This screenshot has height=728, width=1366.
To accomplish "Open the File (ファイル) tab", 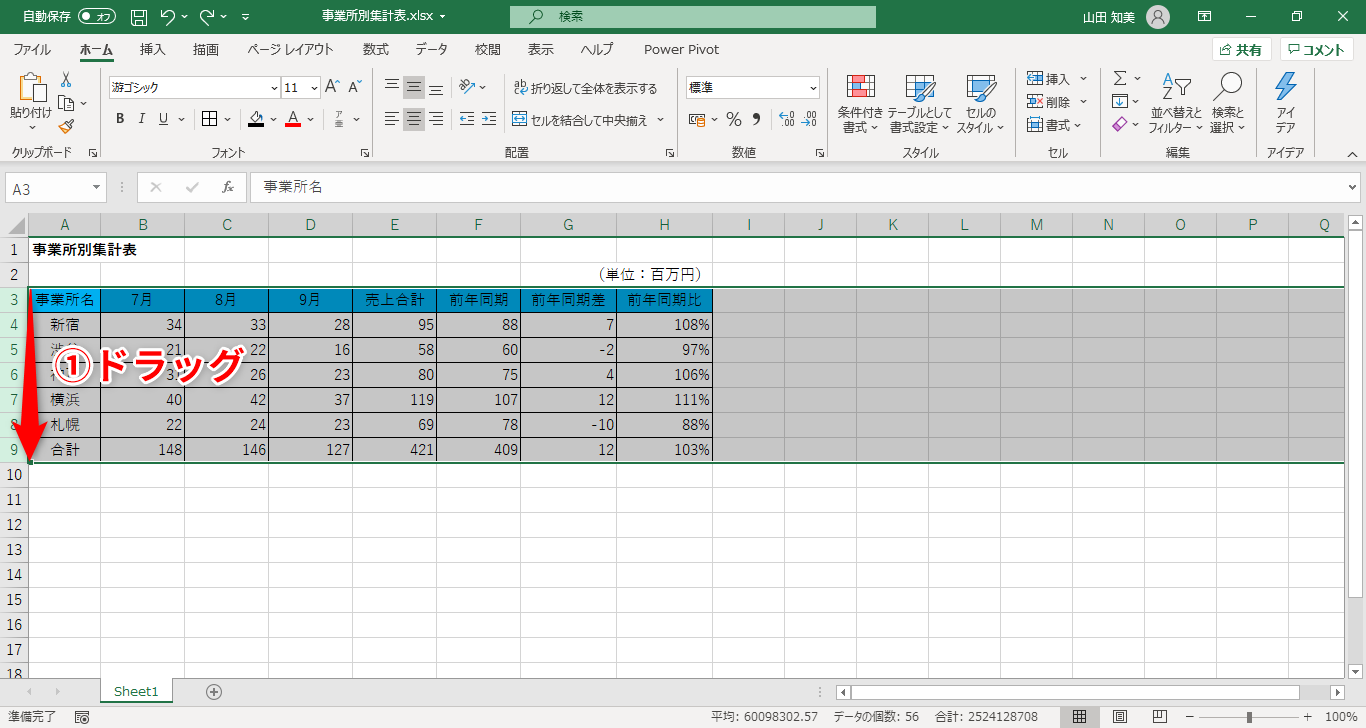I will [32, 49].
